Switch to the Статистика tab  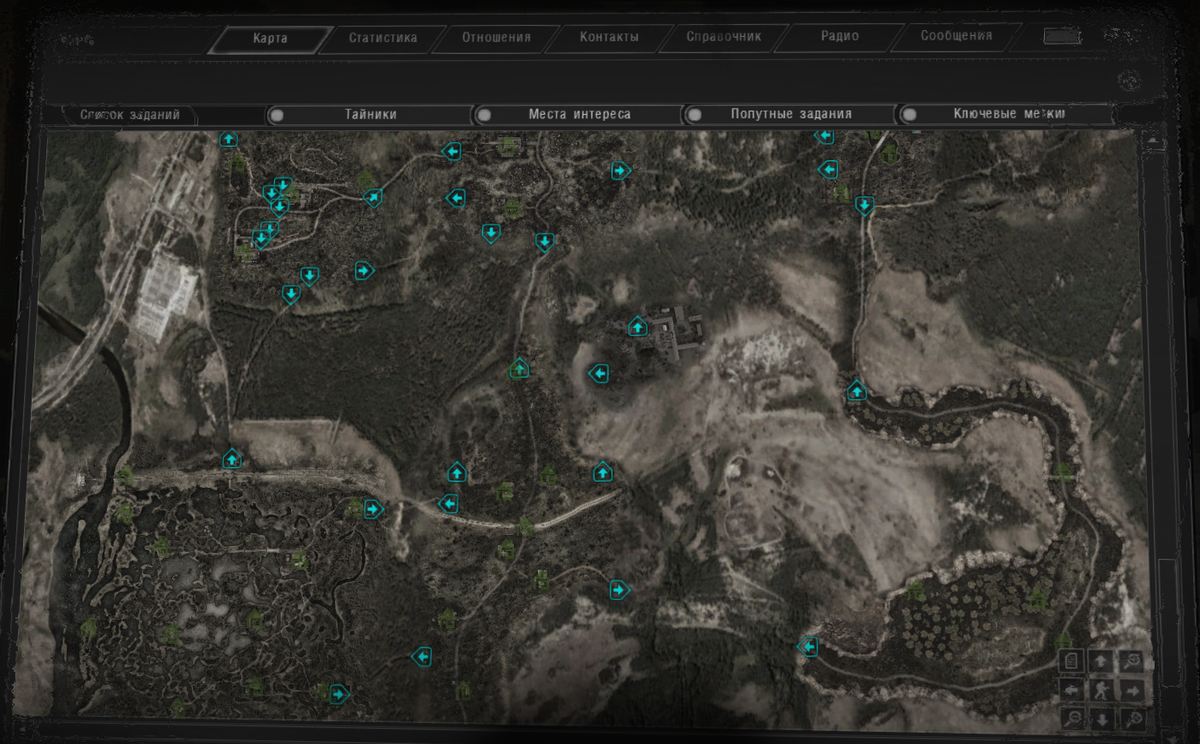(383, 39)
